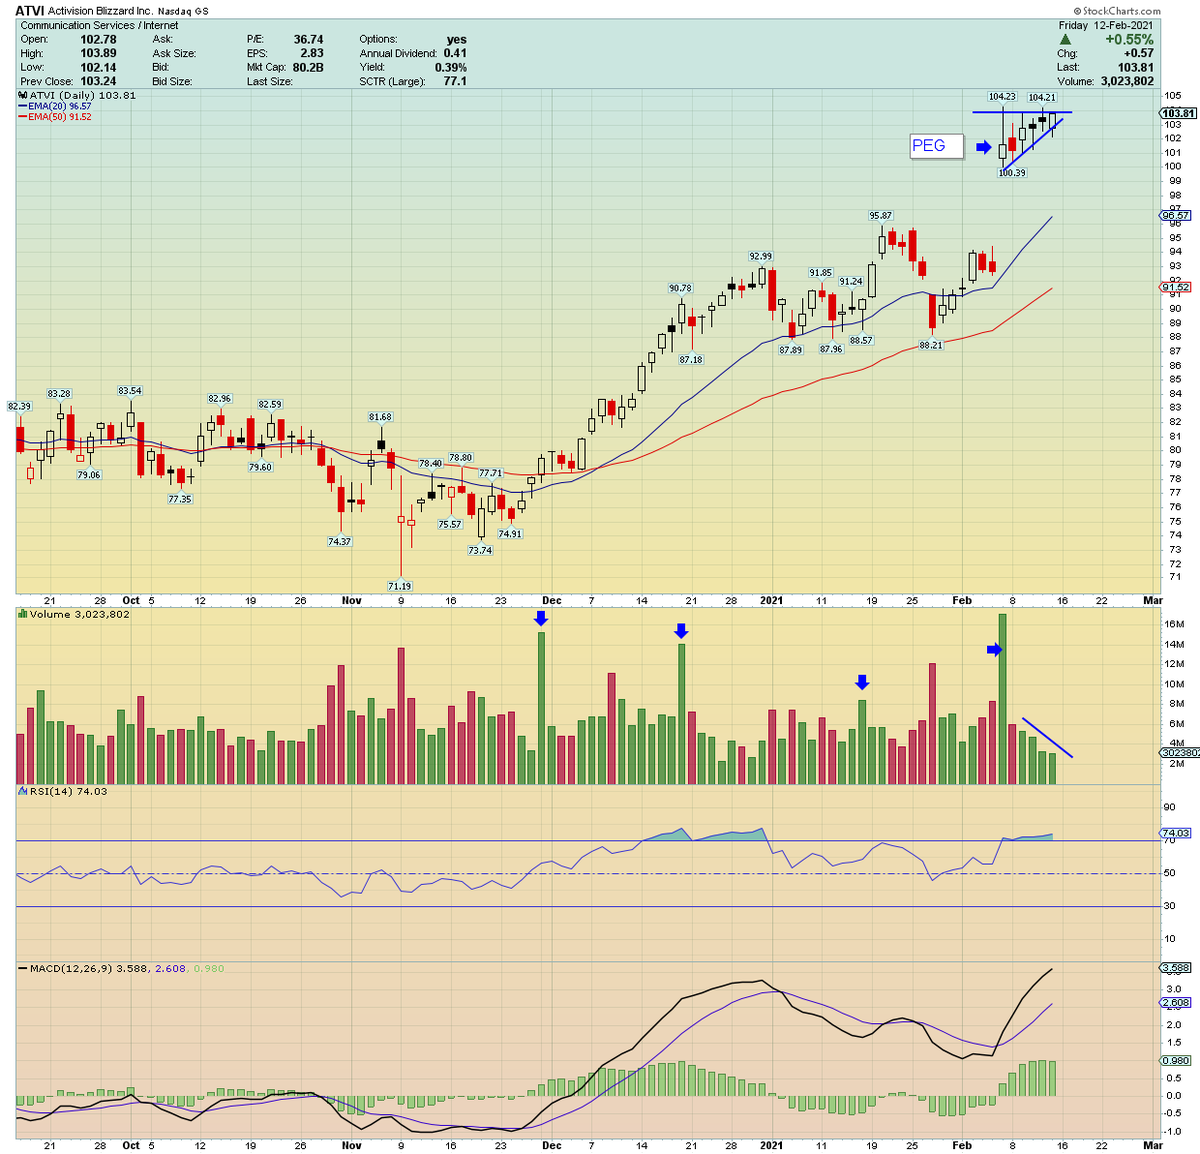Click the P/E value 36.74
Screen dimensions: 1200x1154
(308, 39)
